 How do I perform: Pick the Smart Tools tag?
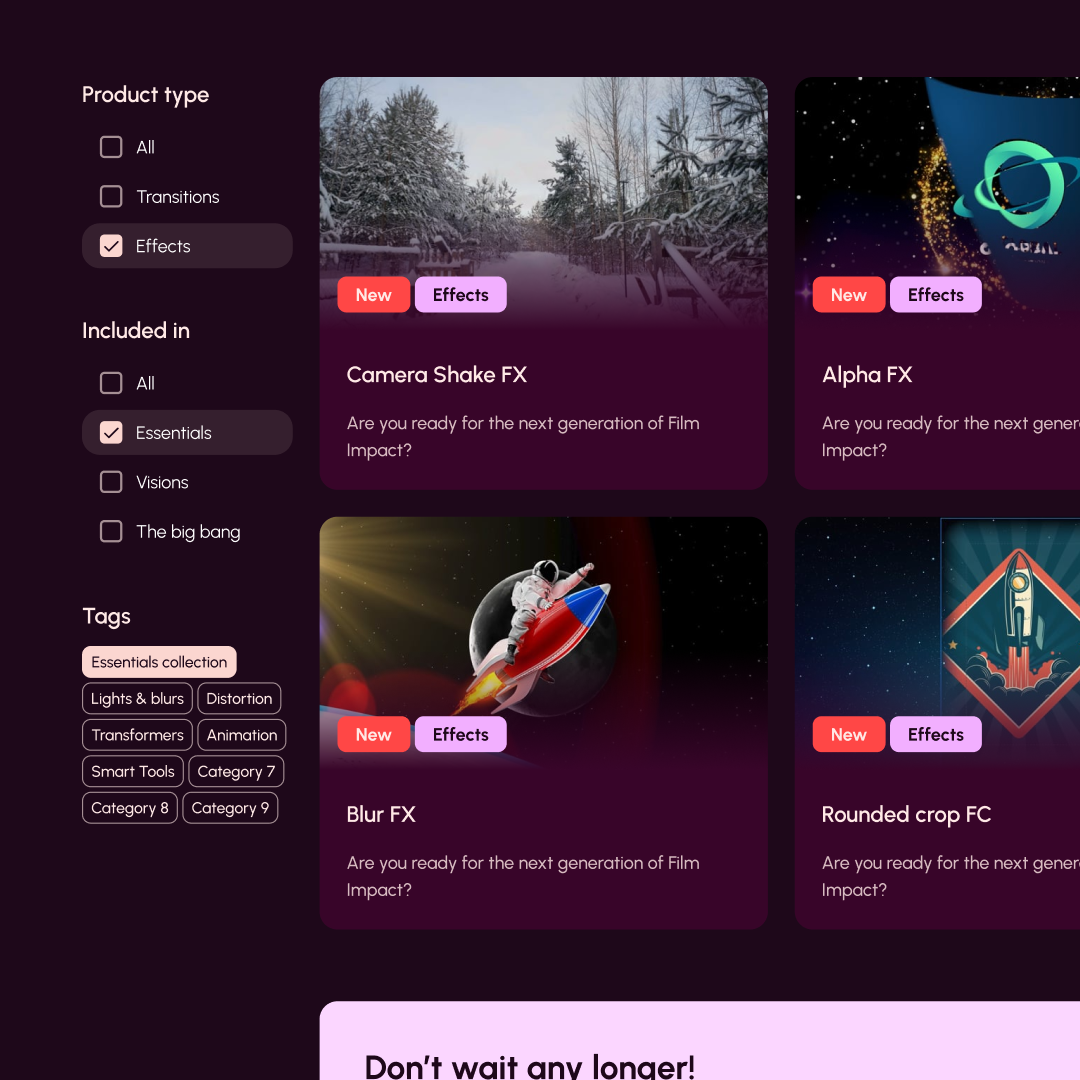[x=133, y=771]
